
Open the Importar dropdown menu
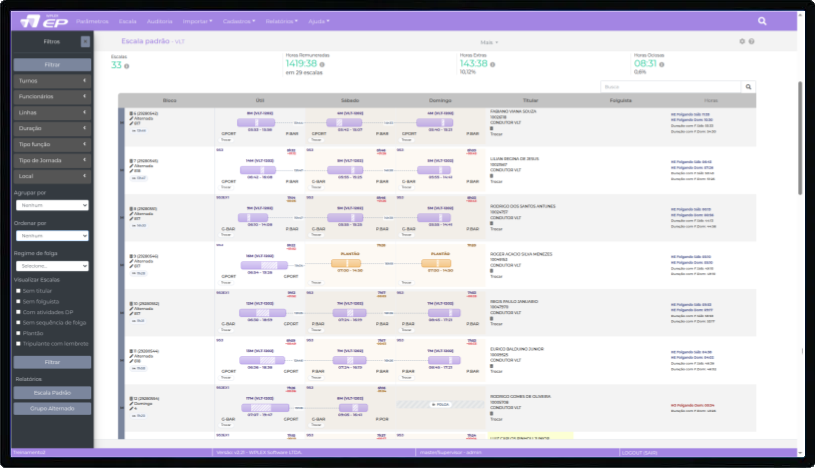198,21
